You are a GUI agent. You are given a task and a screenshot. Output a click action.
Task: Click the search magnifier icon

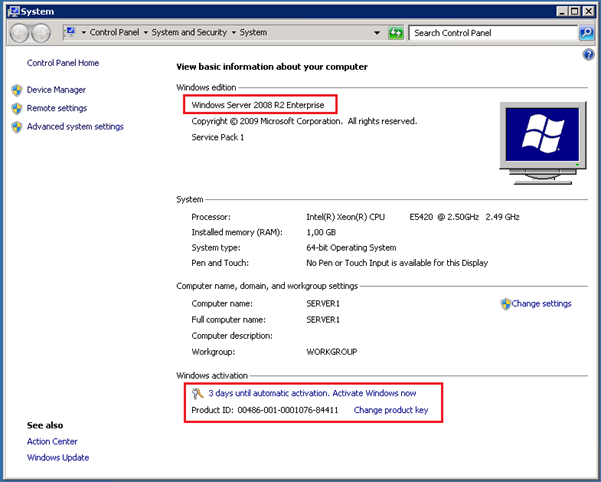(586, 33)
